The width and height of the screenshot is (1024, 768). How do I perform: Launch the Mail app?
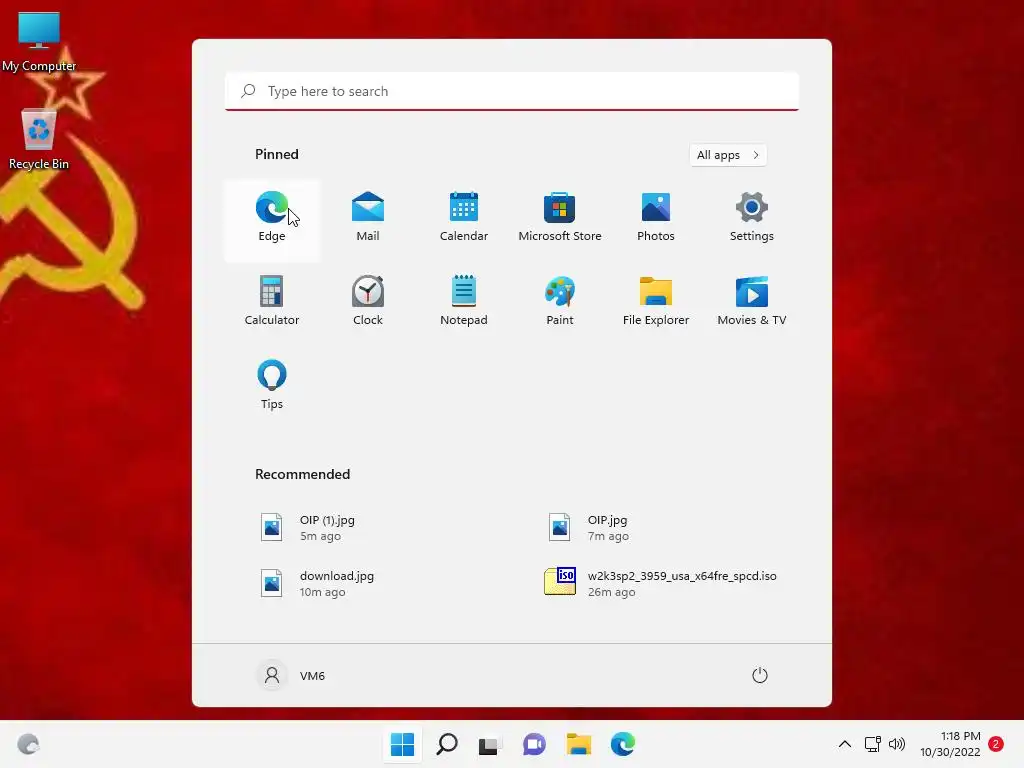pos(368,218)
